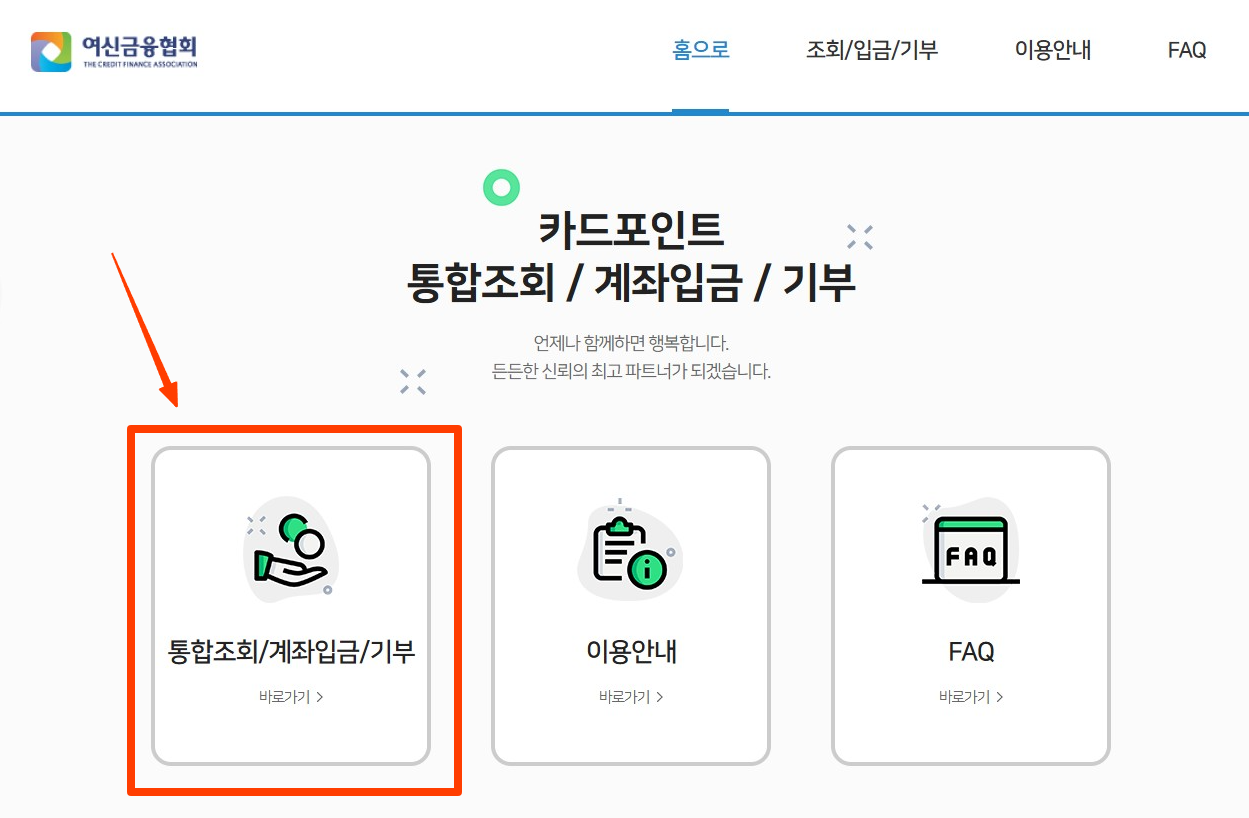Click the 통합조회 / 계좌입금 / 기부 heading
1249x818 pixels.
631,282
